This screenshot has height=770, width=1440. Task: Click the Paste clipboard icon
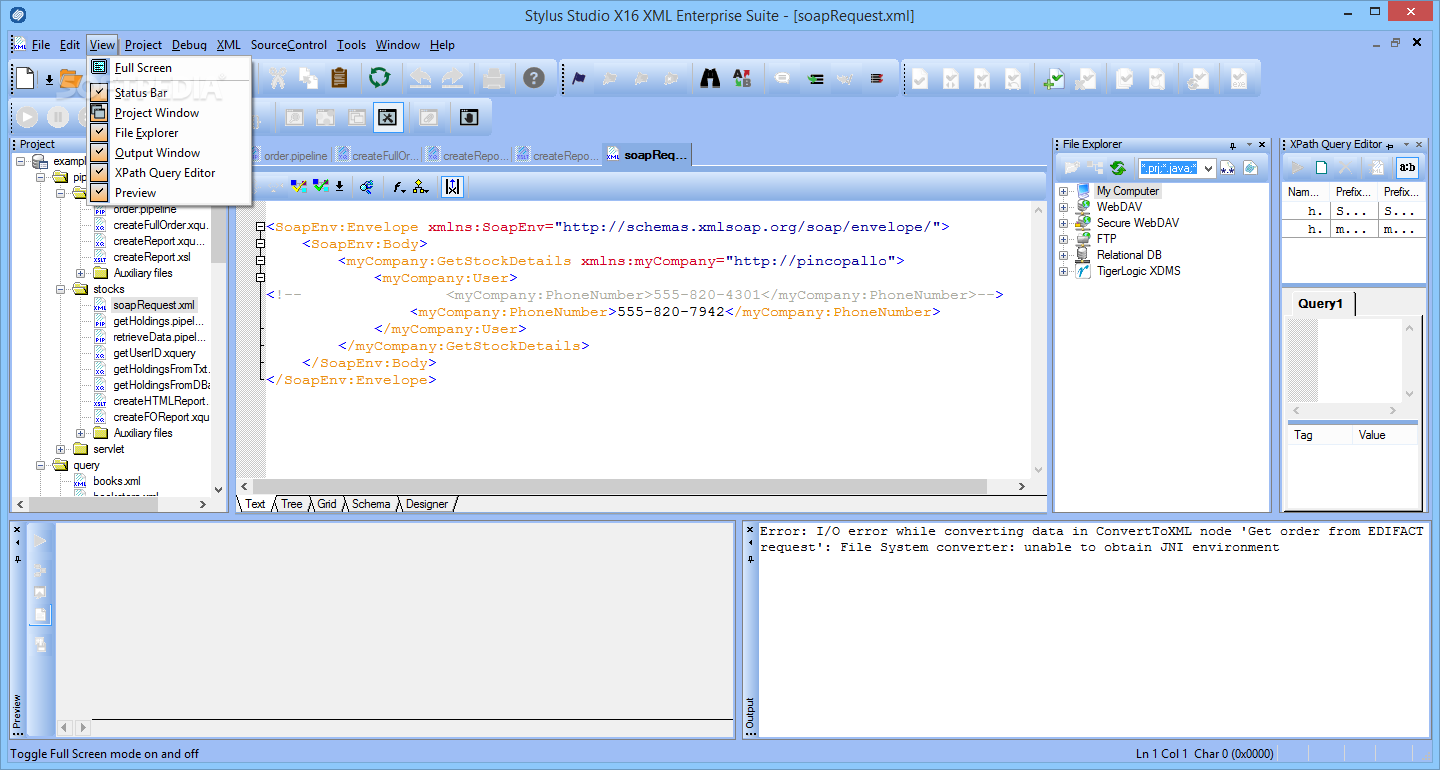coord(339,78)
